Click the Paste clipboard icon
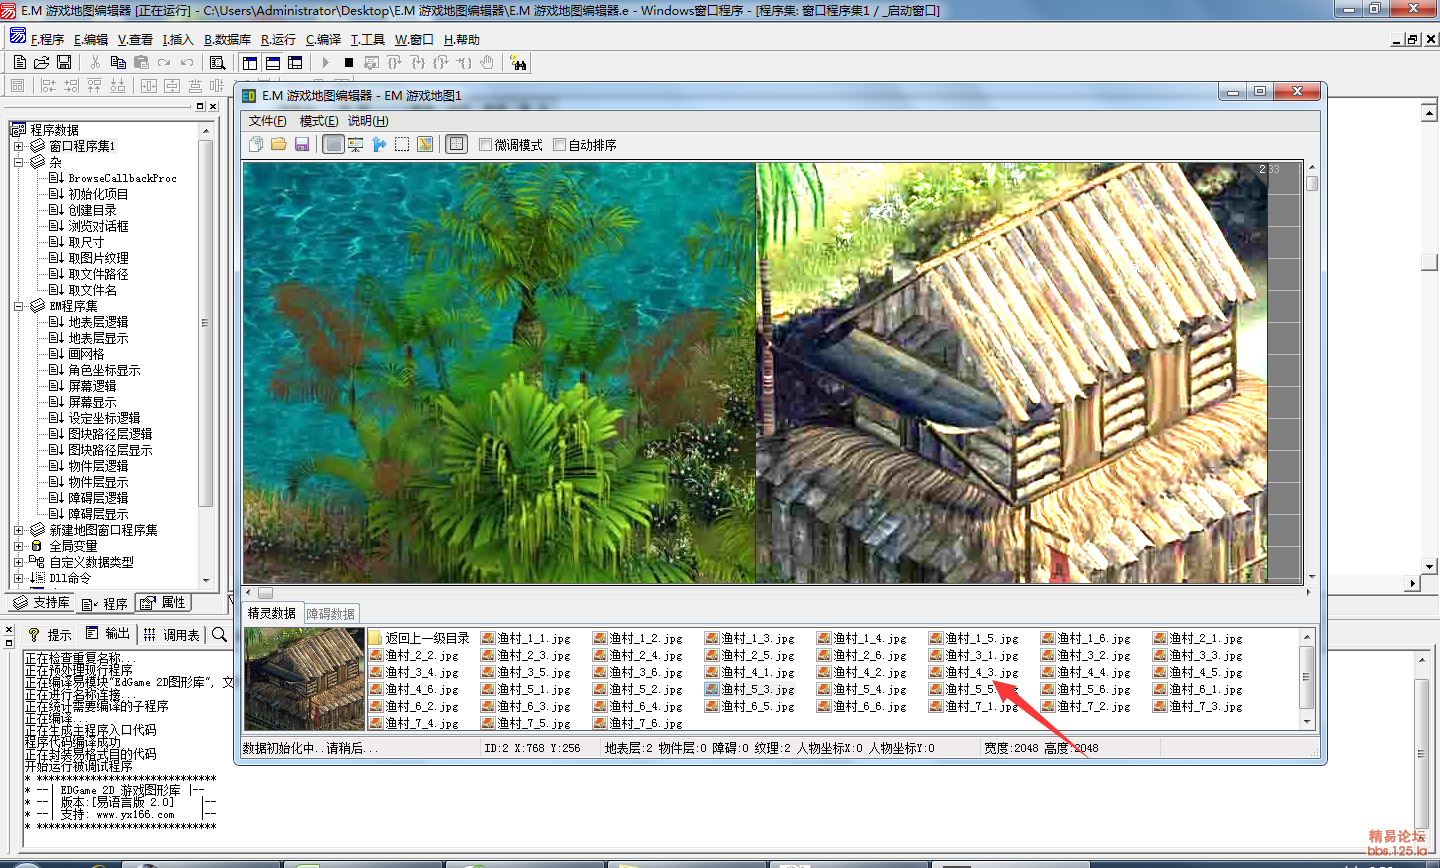Viewport: 1440px width, 868px height. (141, 62)
